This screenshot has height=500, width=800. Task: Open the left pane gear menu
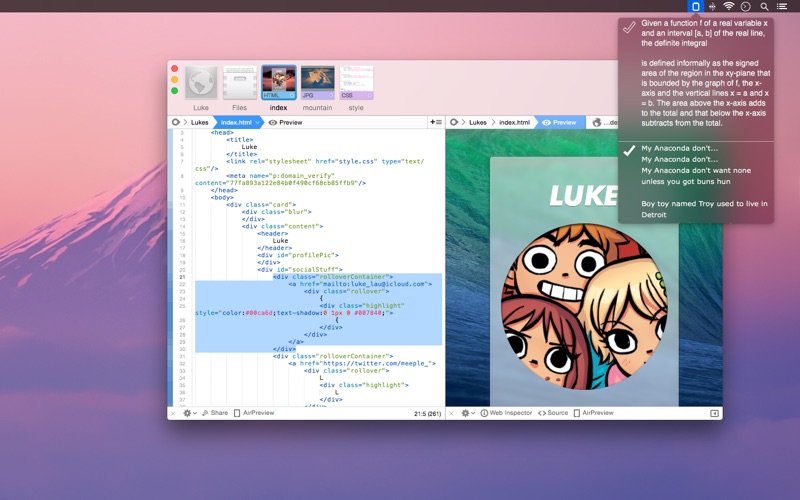coord(190,413)
